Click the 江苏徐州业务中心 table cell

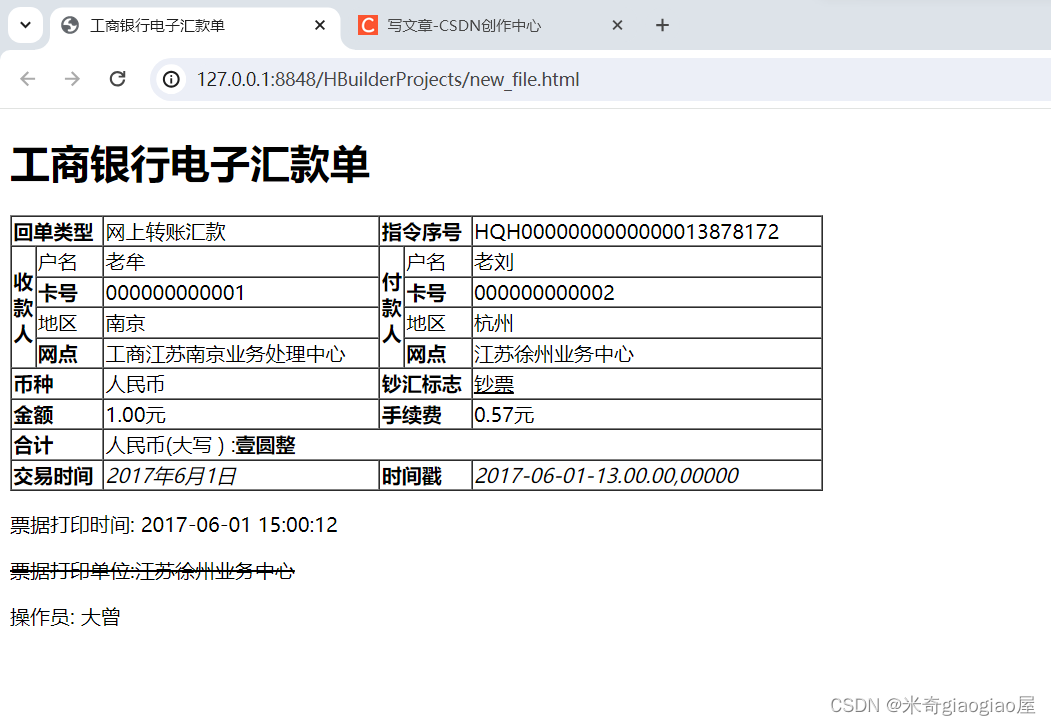(647, 354)
